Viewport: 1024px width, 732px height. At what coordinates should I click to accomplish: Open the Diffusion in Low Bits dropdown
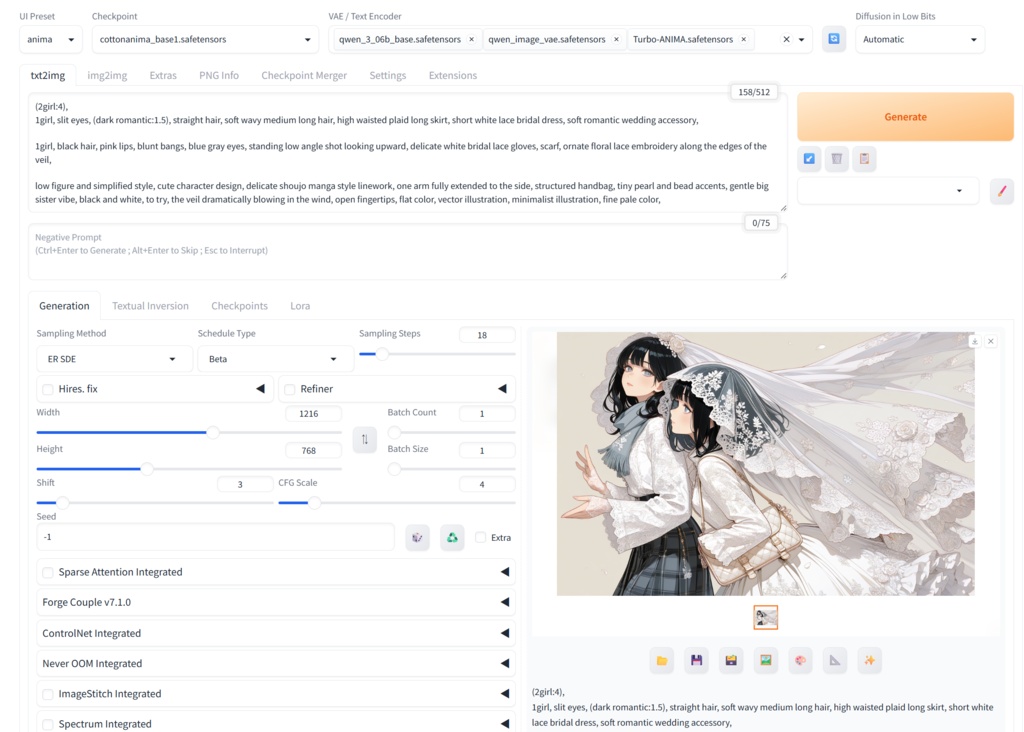point(920,39)
